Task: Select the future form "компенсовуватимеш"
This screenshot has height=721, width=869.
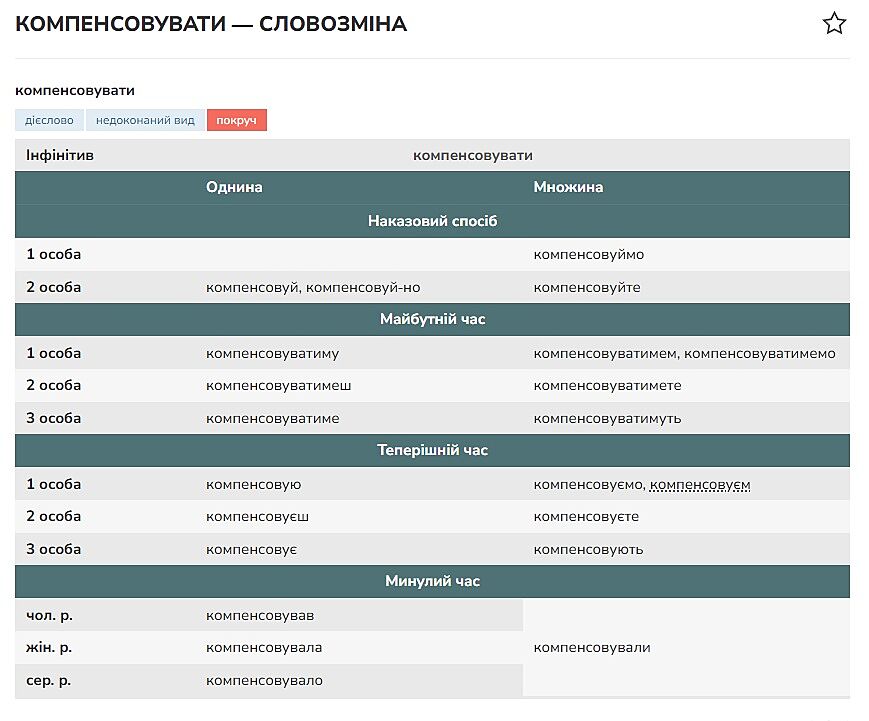Action: 278,385
